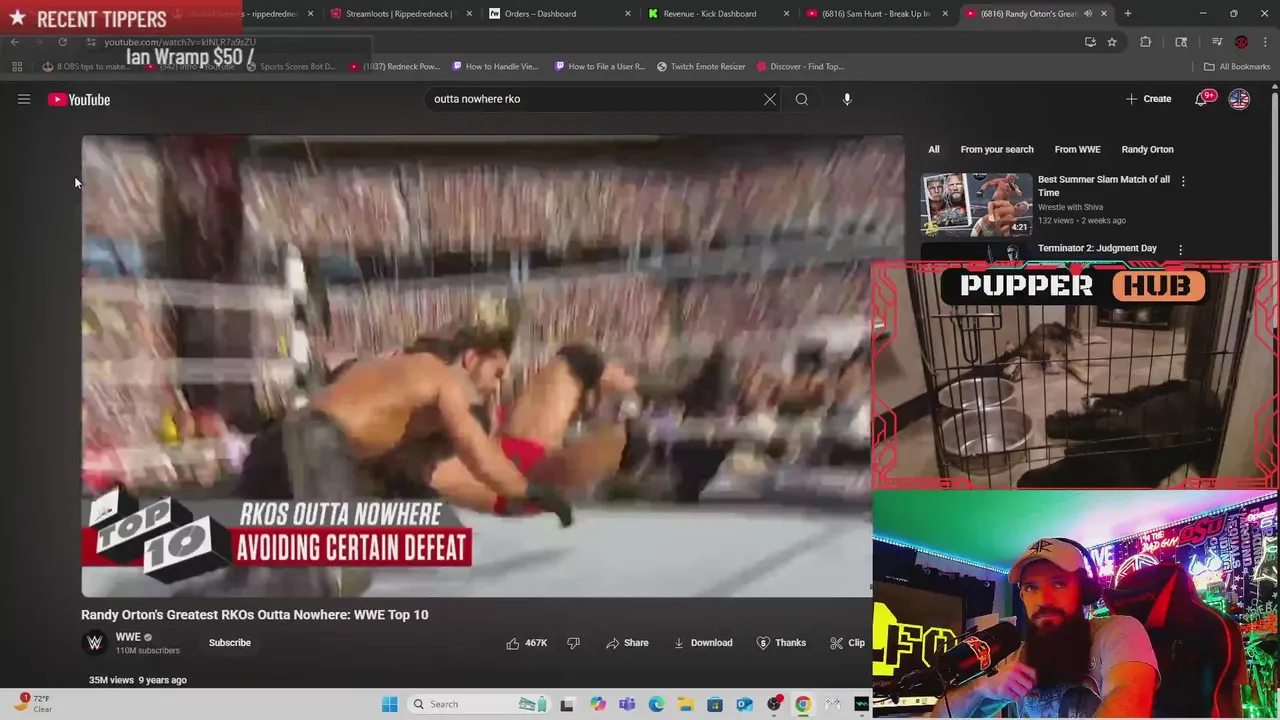Viewport: 1280px width, 720px height.
Task: Click the Best Summer Slam Match thumbnail
Action: pos(976,204)
